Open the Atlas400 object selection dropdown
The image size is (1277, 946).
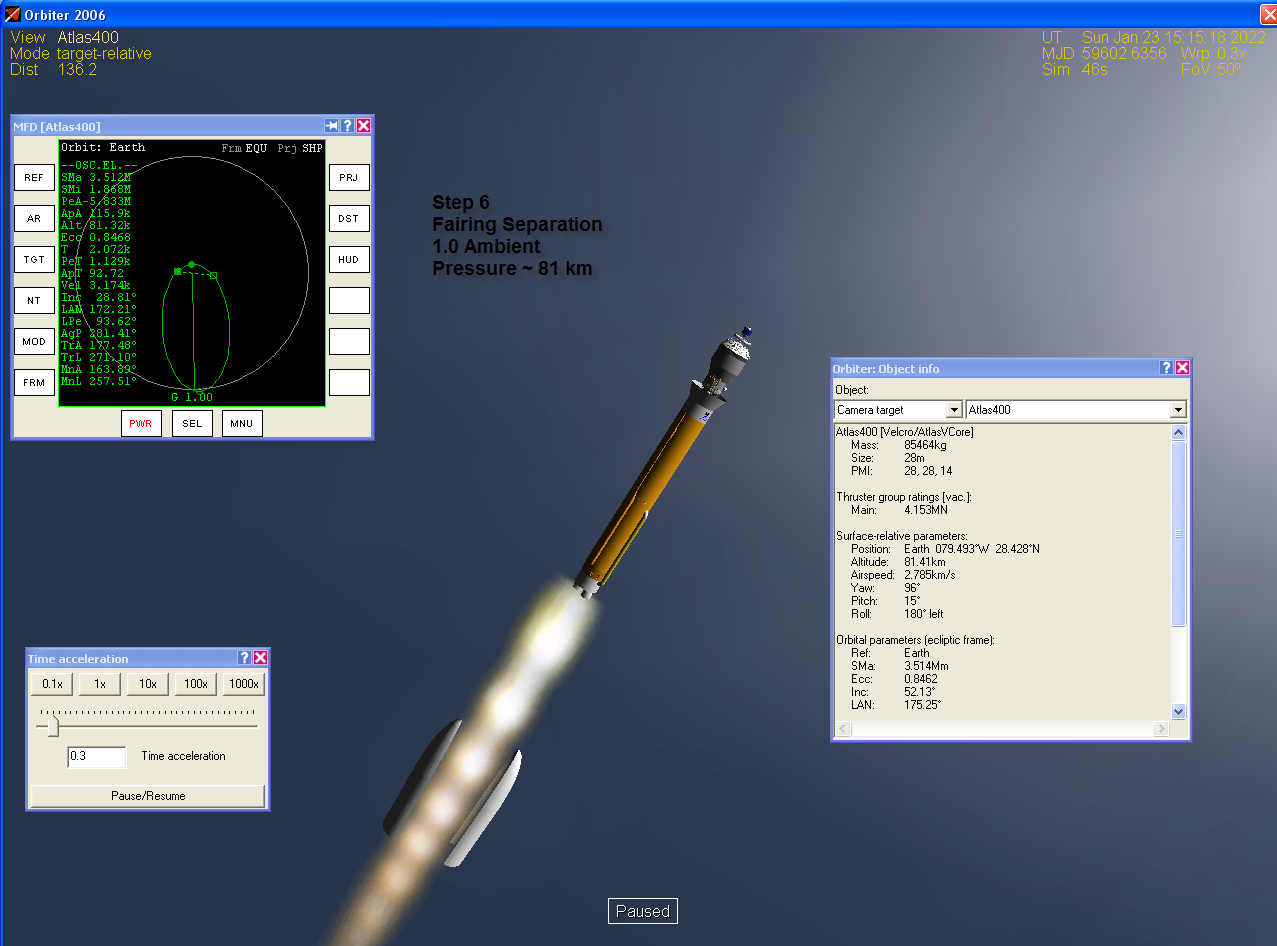point(1178,410)
